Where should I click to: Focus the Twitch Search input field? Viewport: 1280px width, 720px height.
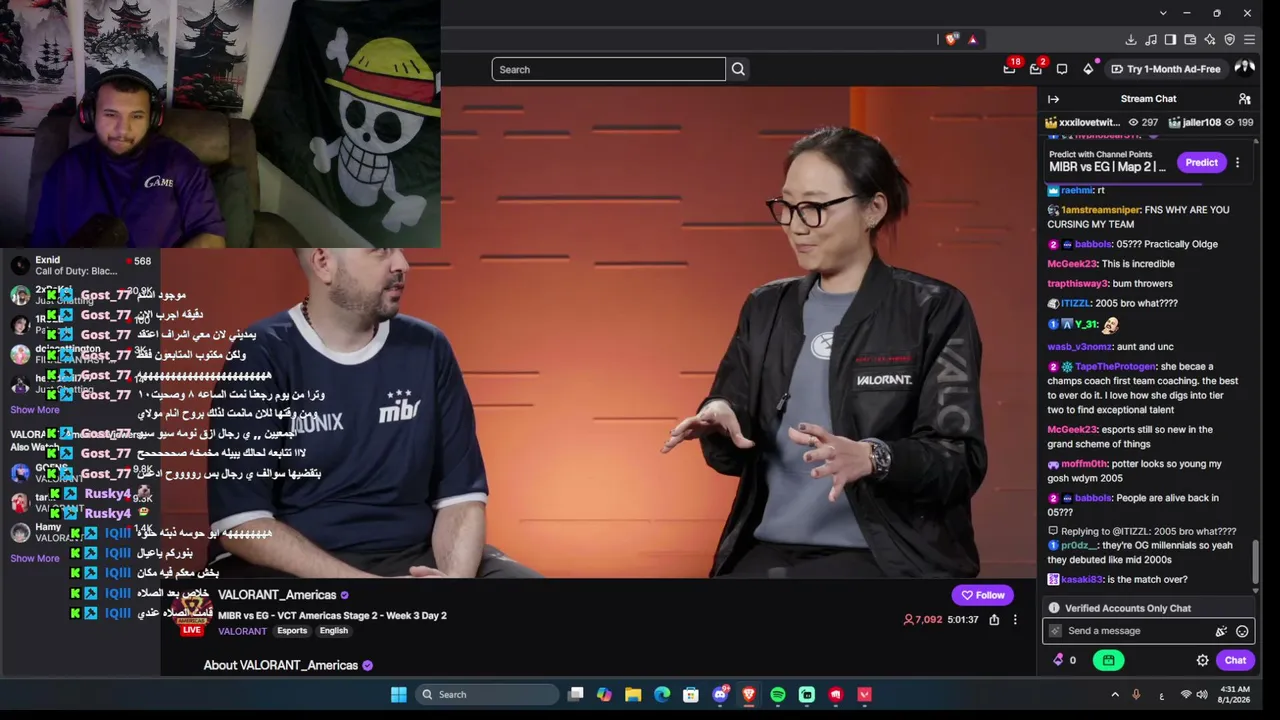(608, 69)
